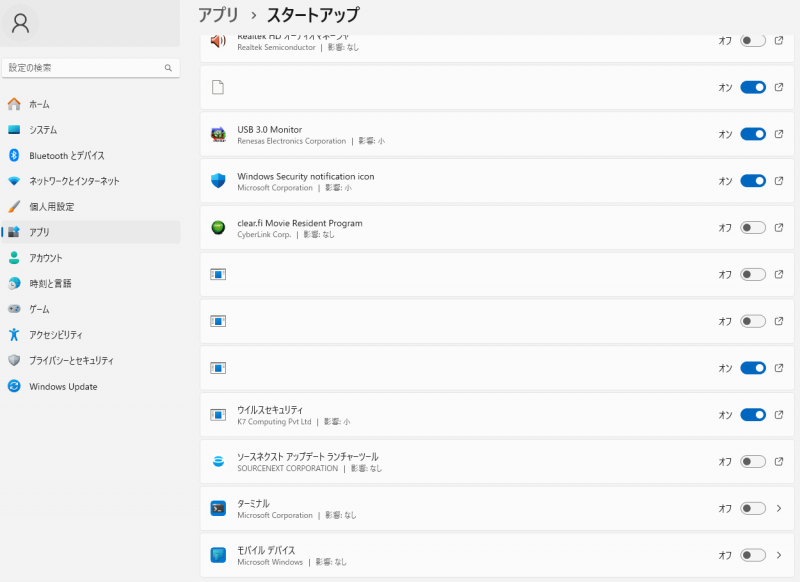
Task: Click the 設定の検索 search field
Action: pyautogui.click(x=85, y=68)
